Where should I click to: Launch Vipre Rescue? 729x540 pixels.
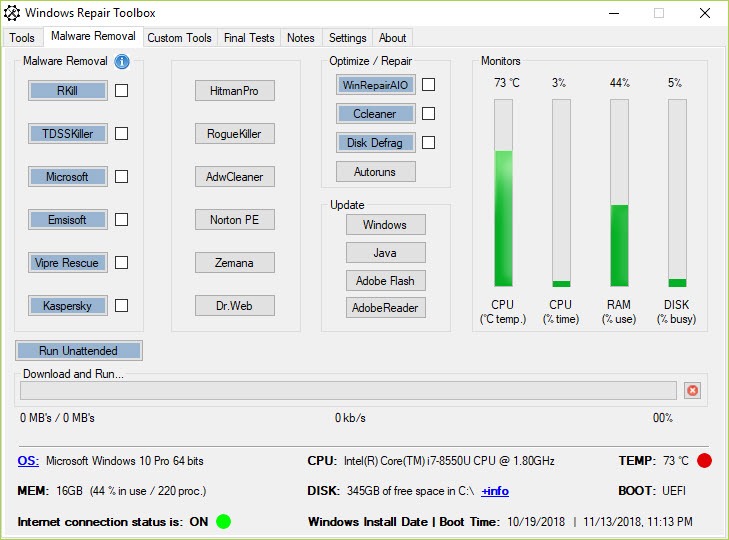(67, 262)
